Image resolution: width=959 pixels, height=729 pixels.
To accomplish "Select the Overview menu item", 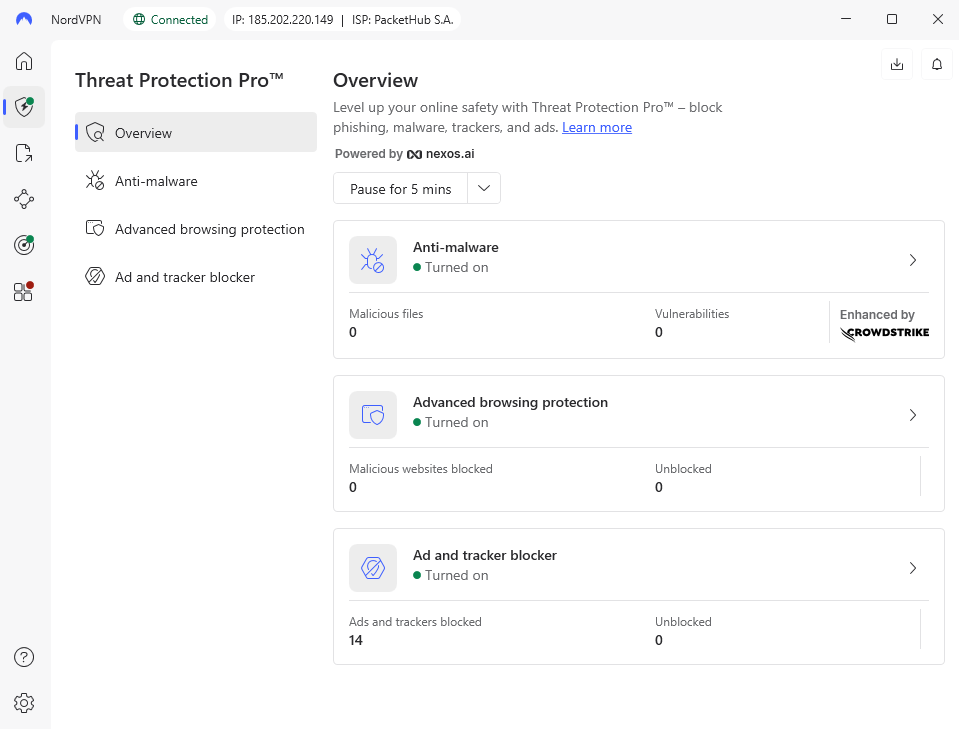I will click(196, 132).
